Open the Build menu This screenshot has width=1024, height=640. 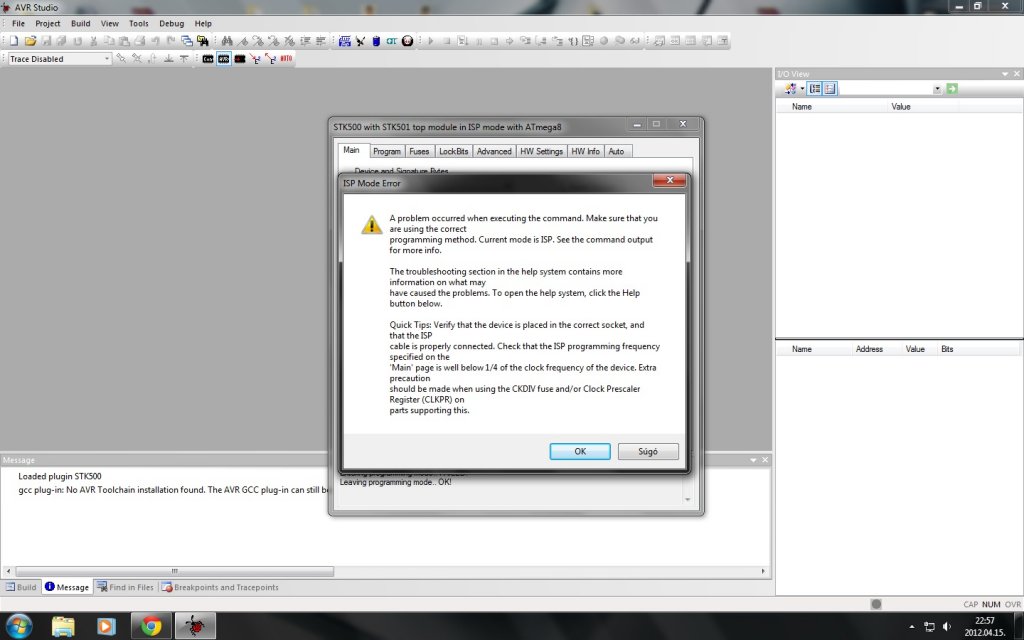[80, 24]
